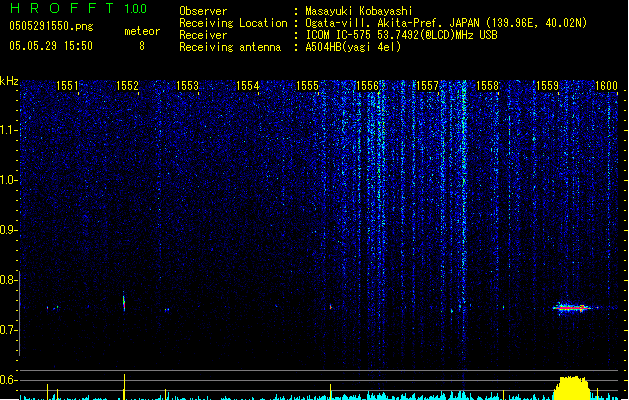Click the Receiving Location label

click(233, 23)
